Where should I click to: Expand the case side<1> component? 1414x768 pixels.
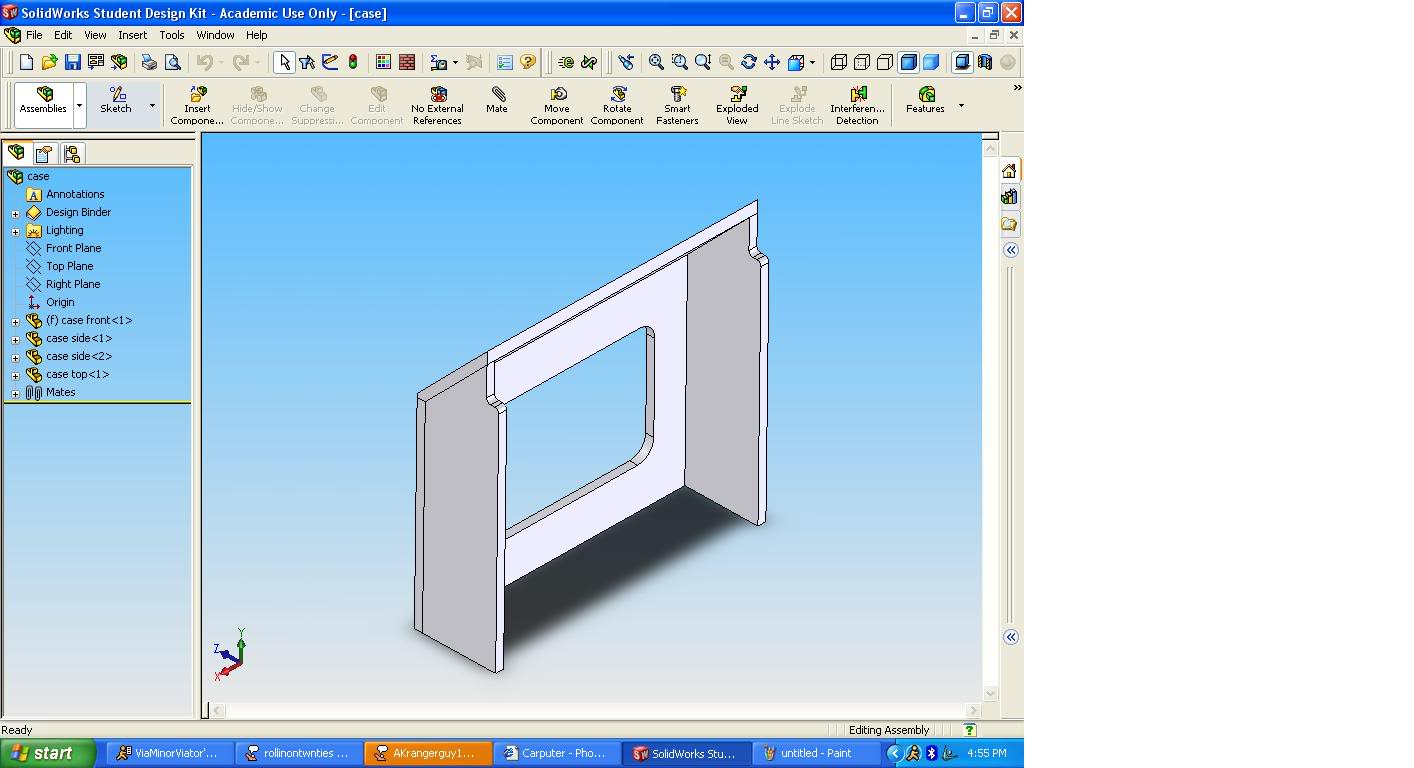coord(15,338)
